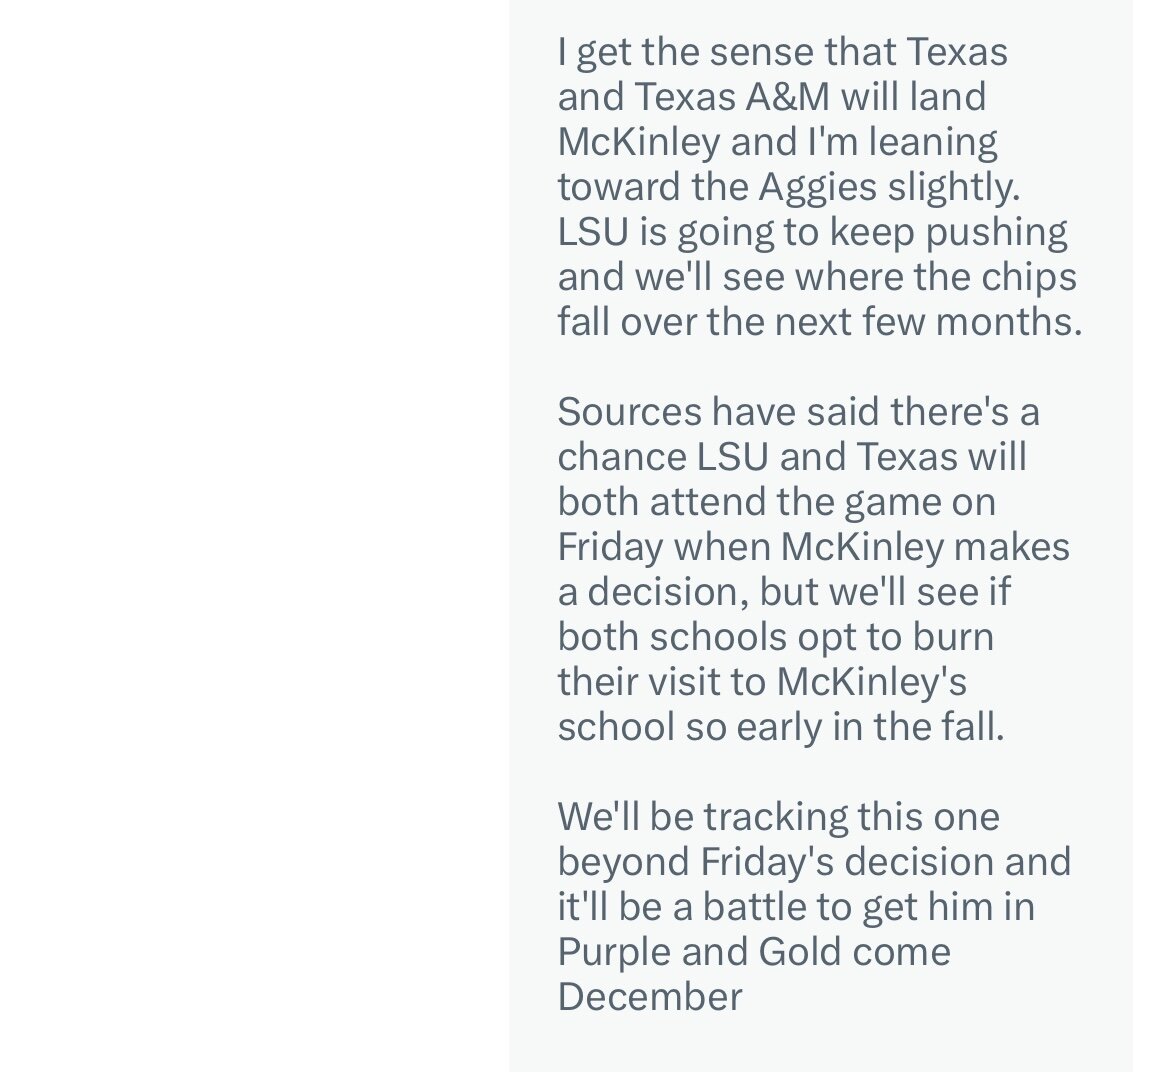Click the line "McKinley and I'm leaning"
The width and height of the screenshot is (1169, 1072).
[x=777, y=142]
